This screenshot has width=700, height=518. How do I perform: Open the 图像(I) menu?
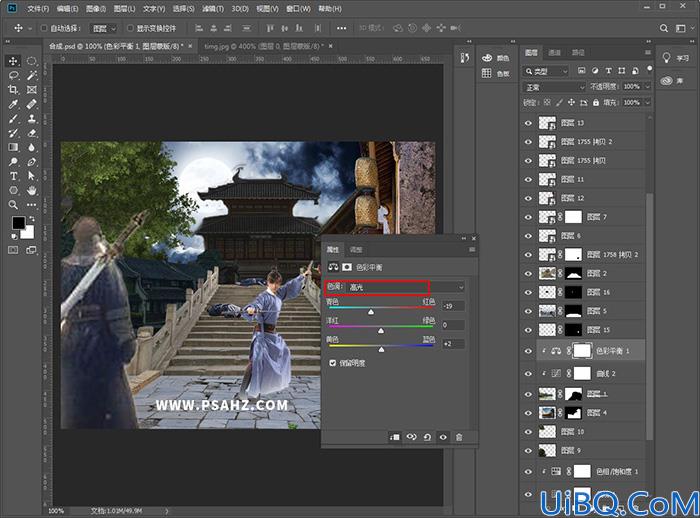point(96,8)
